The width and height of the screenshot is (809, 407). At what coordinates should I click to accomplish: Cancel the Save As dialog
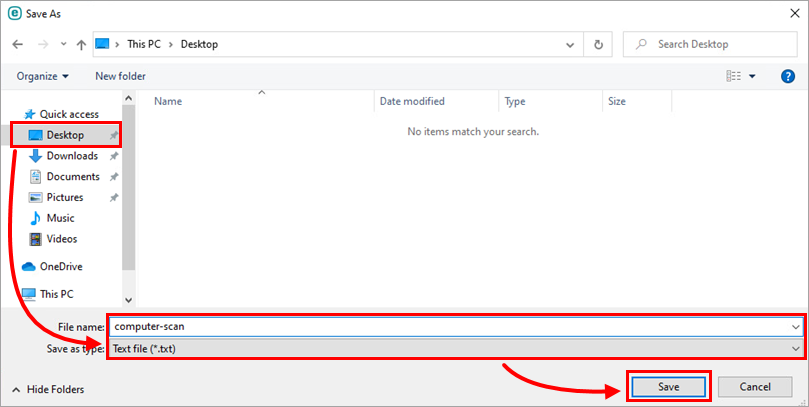click(x=754, y=386)
